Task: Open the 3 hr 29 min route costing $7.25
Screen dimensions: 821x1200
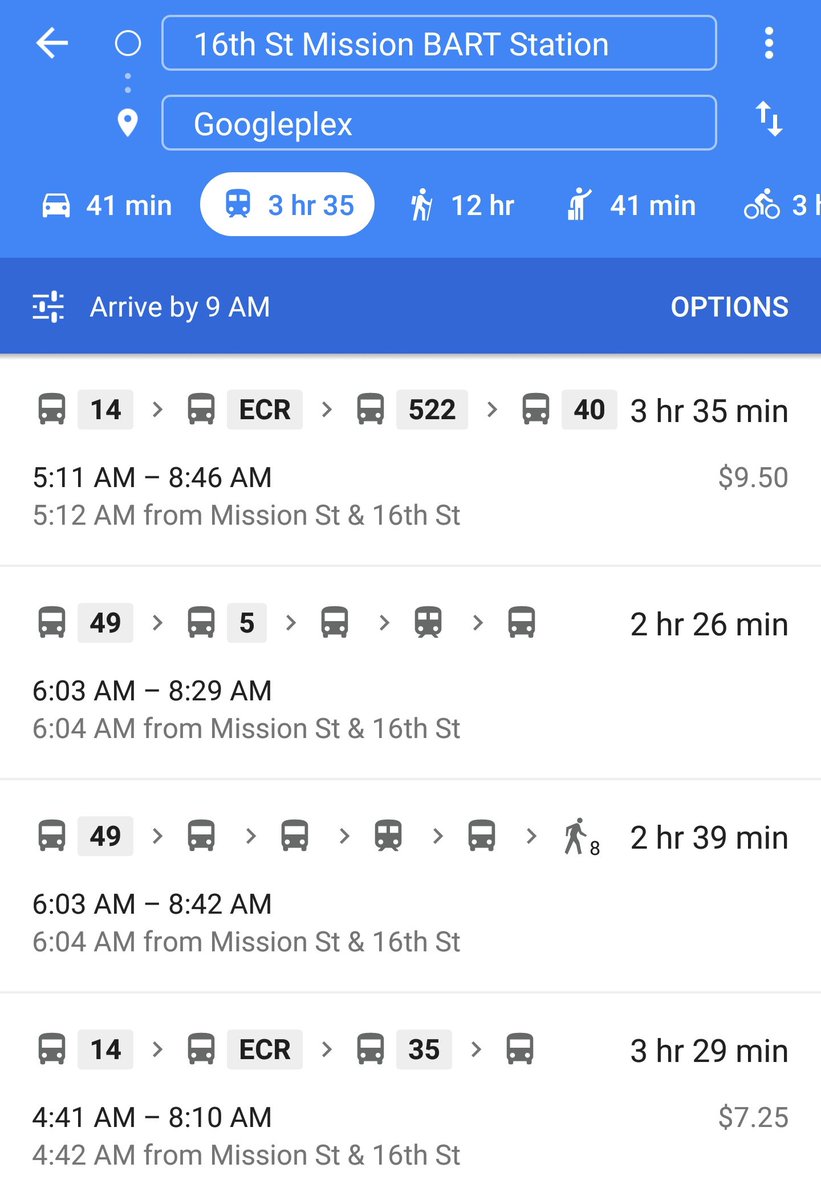Action: (x=410, y=1097)
